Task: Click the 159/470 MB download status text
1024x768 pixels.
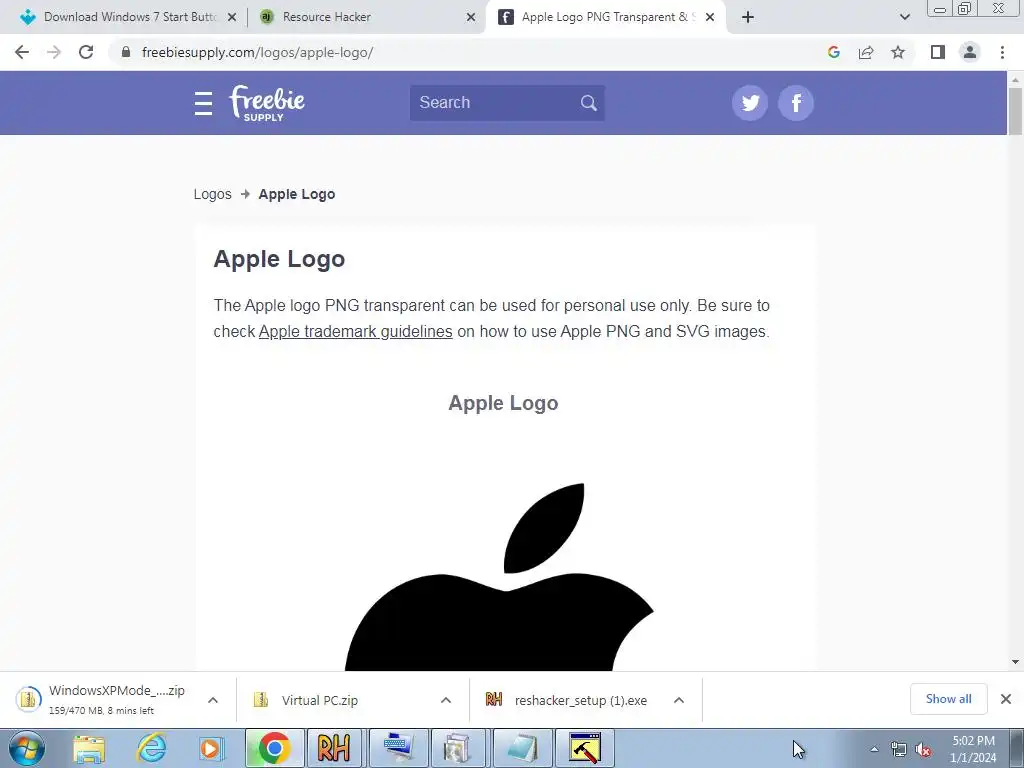Action: [101, 711]
